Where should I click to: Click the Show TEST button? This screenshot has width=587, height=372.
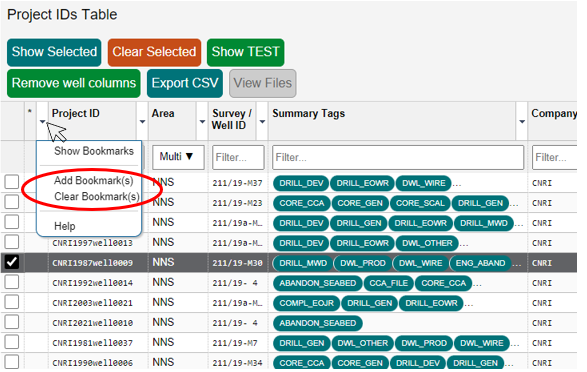(x=246, y=52)
